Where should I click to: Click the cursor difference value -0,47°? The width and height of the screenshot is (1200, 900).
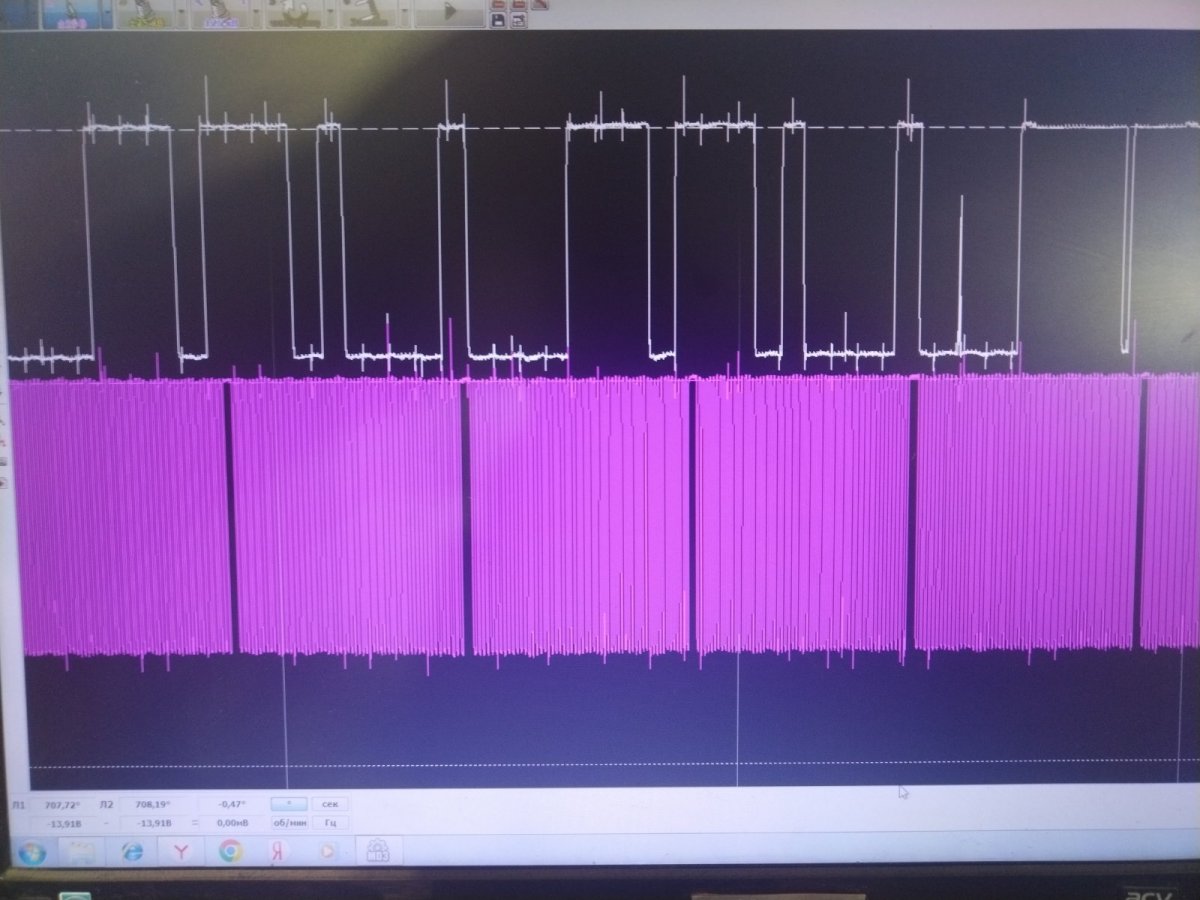pyautogui.click(x=232, y=804)
